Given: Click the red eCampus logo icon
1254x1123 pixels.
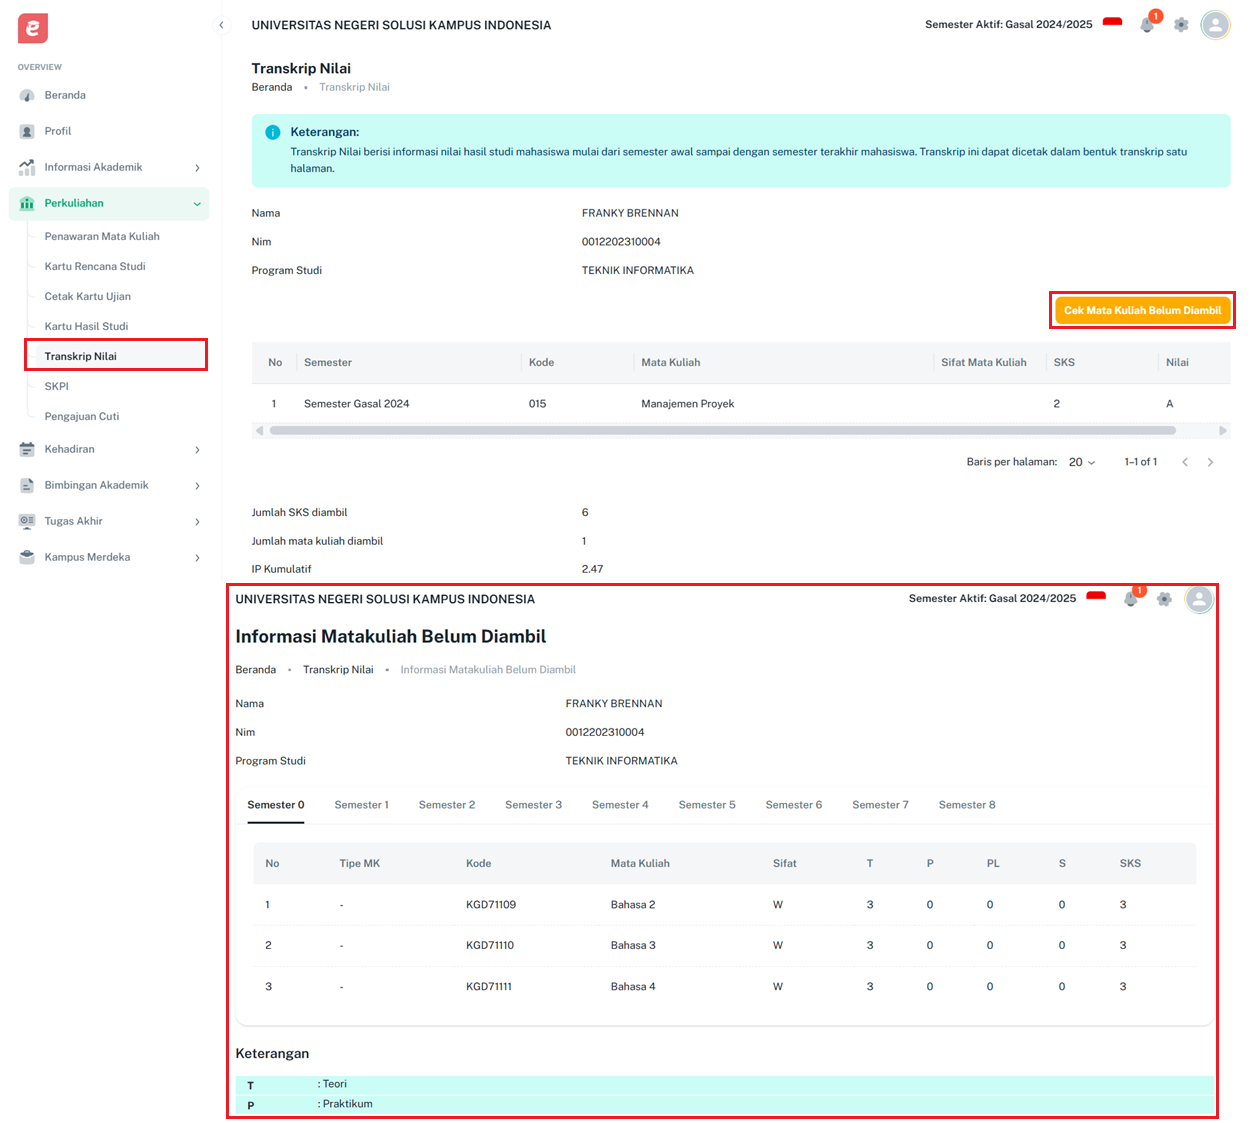Looking at the screenshot, I should [x=33, y=28].
